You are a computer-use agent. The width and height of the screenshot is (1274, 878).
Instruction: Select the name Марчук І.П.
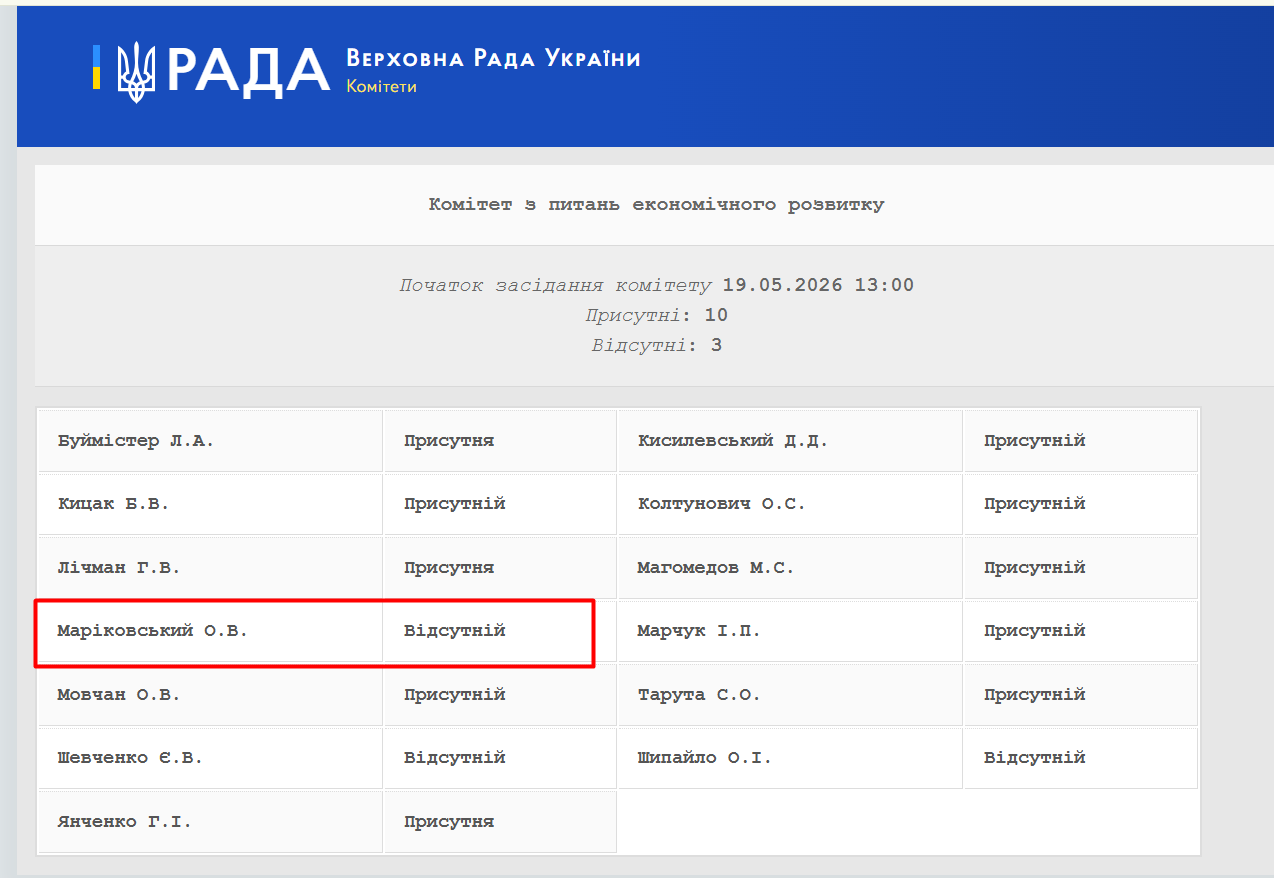pyautogui.click(x=699, y=631)
